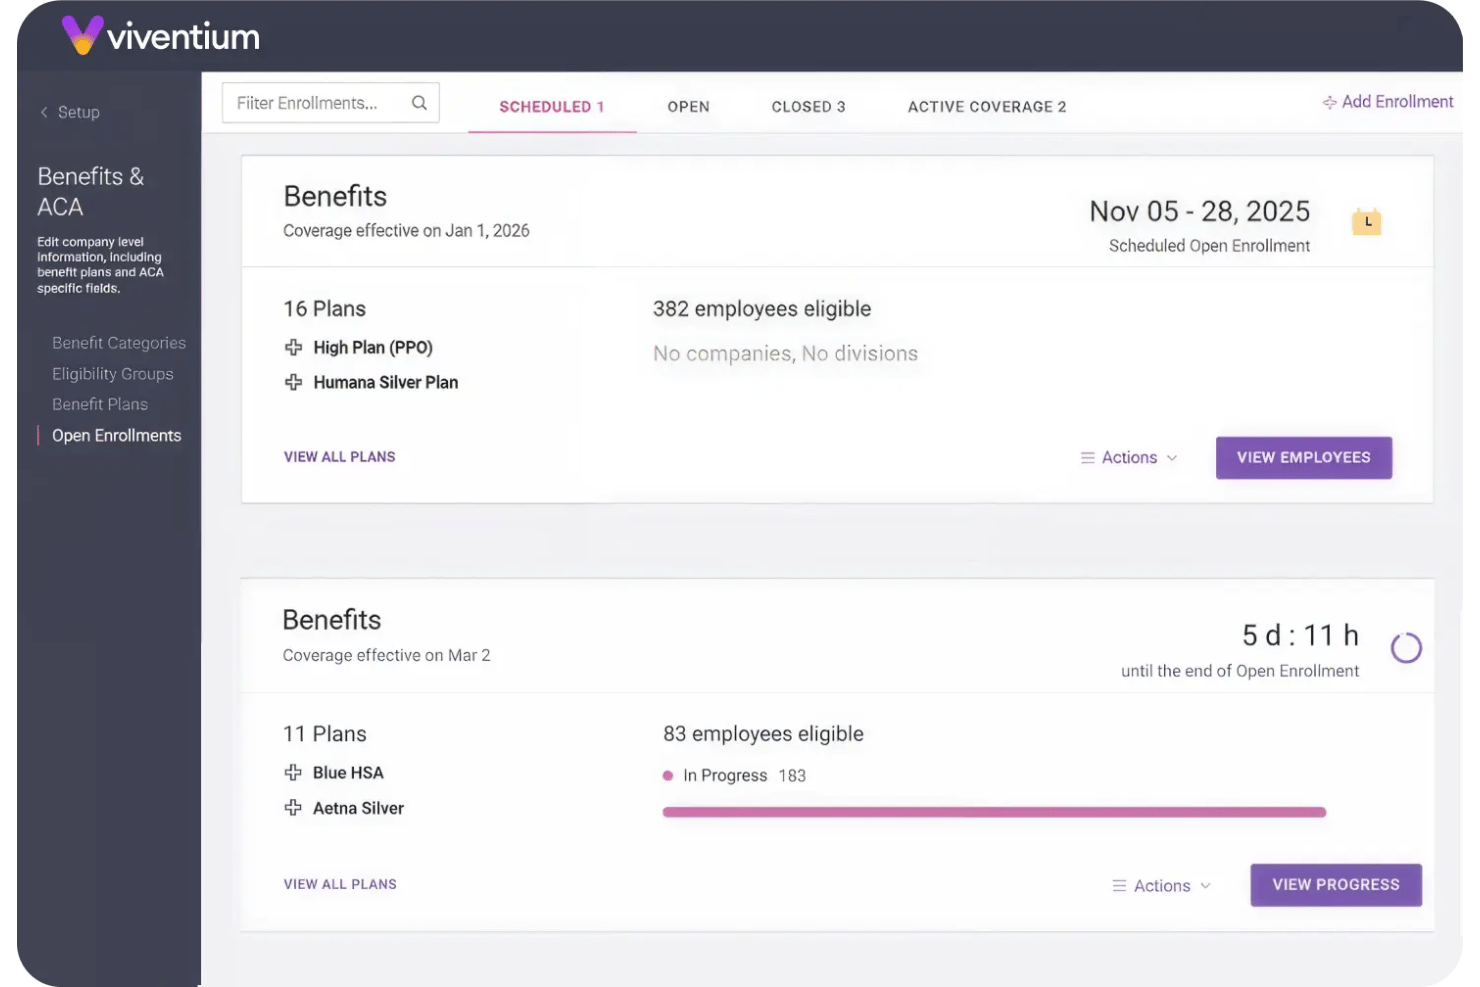Click the plus icon beside High Plan (PPO)

tap(293, 347)
